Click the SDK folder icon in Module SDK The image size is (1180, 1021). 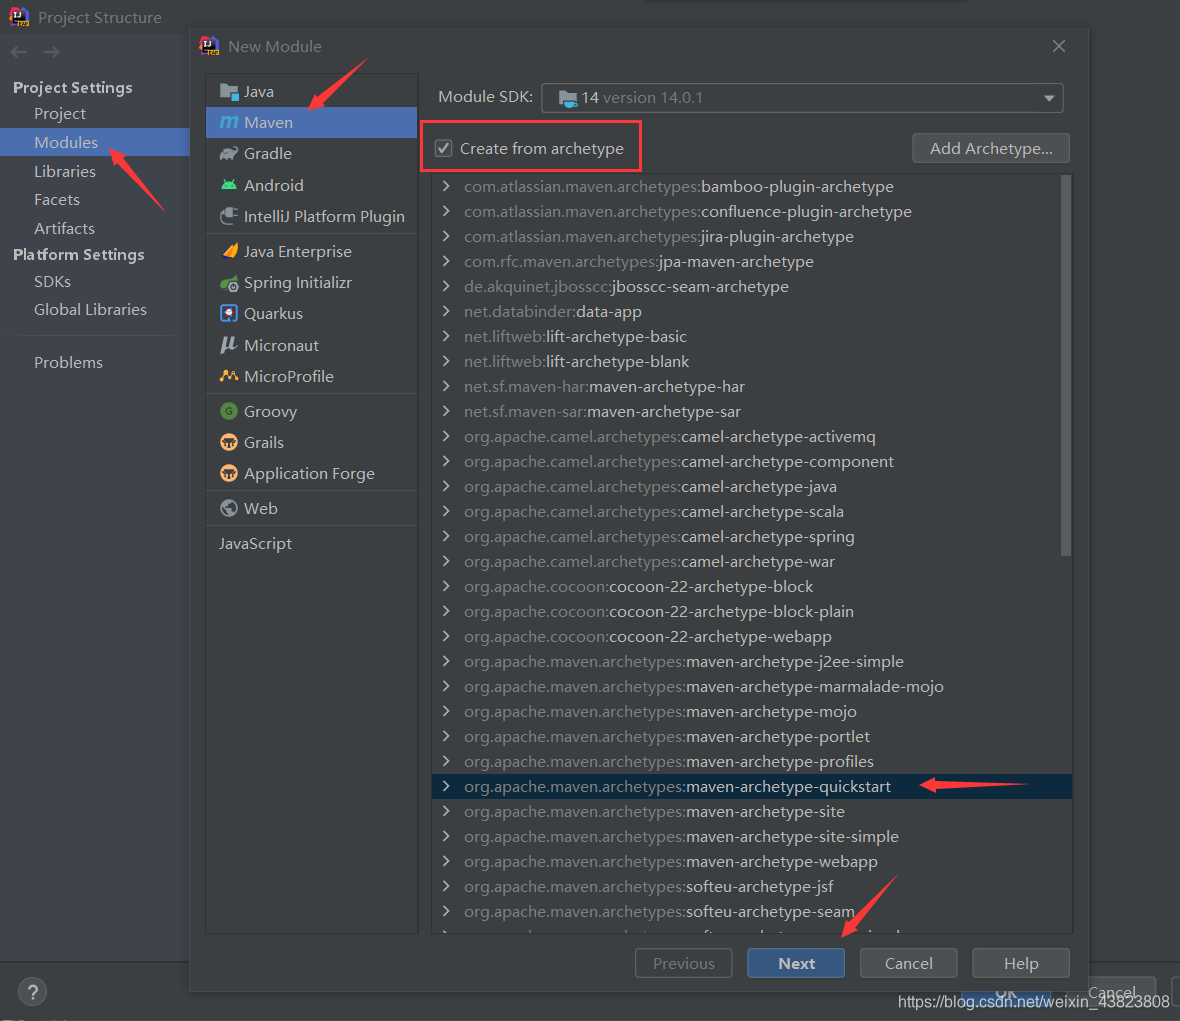tap(568, 98)
